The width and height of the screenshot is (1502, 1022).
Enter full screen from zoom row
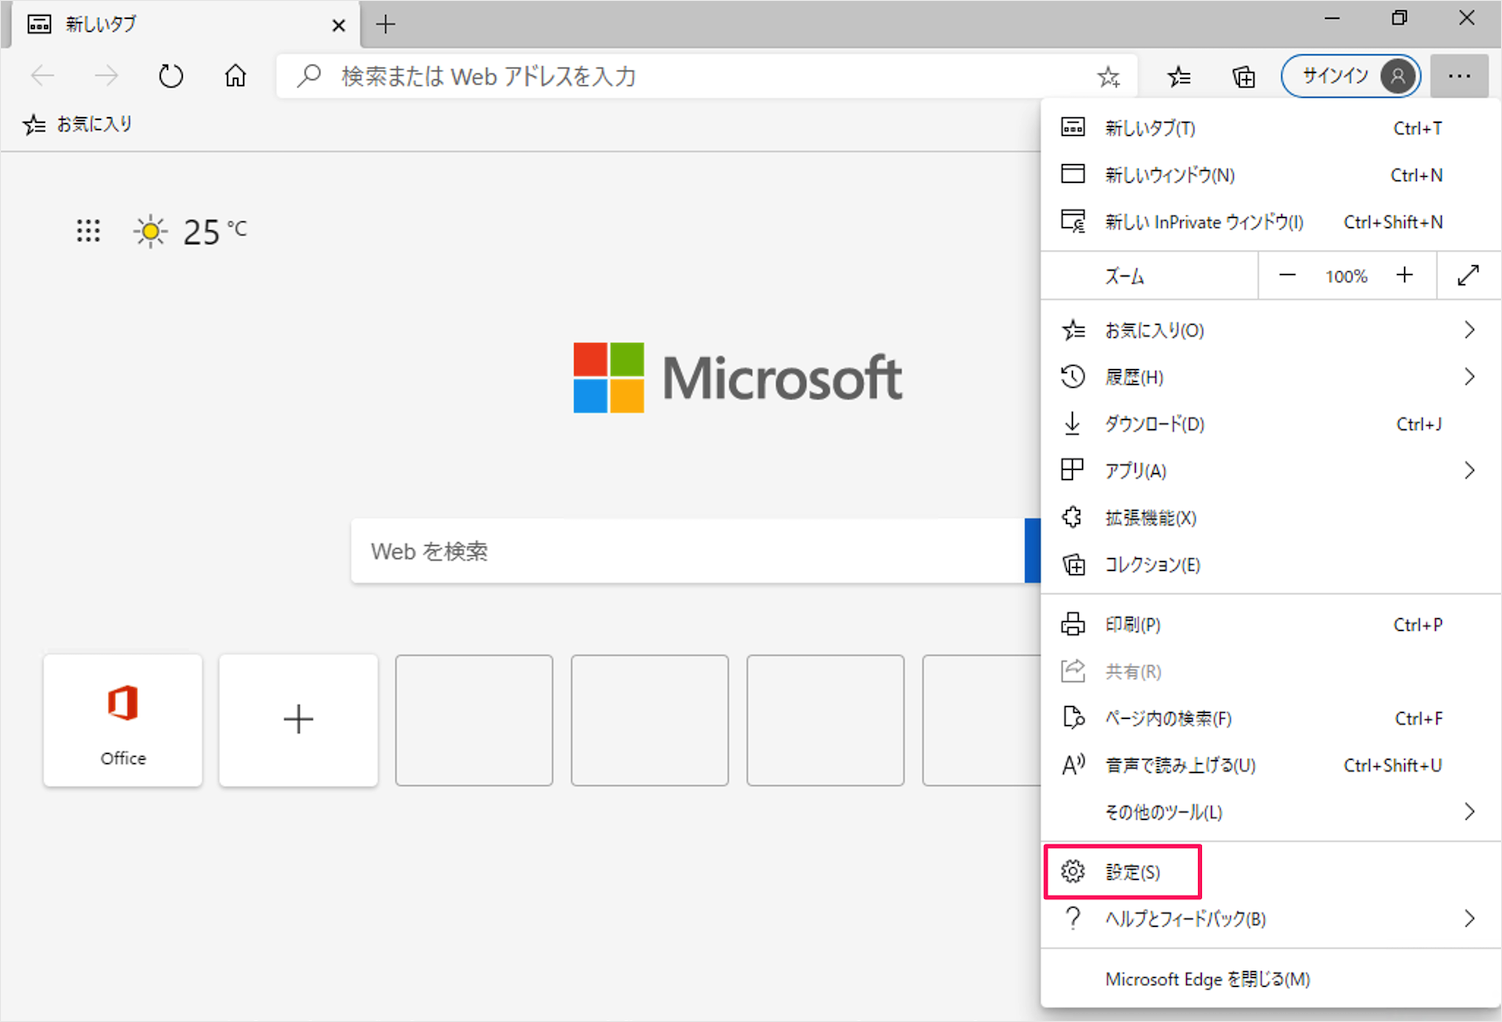tap(1468, 276)
